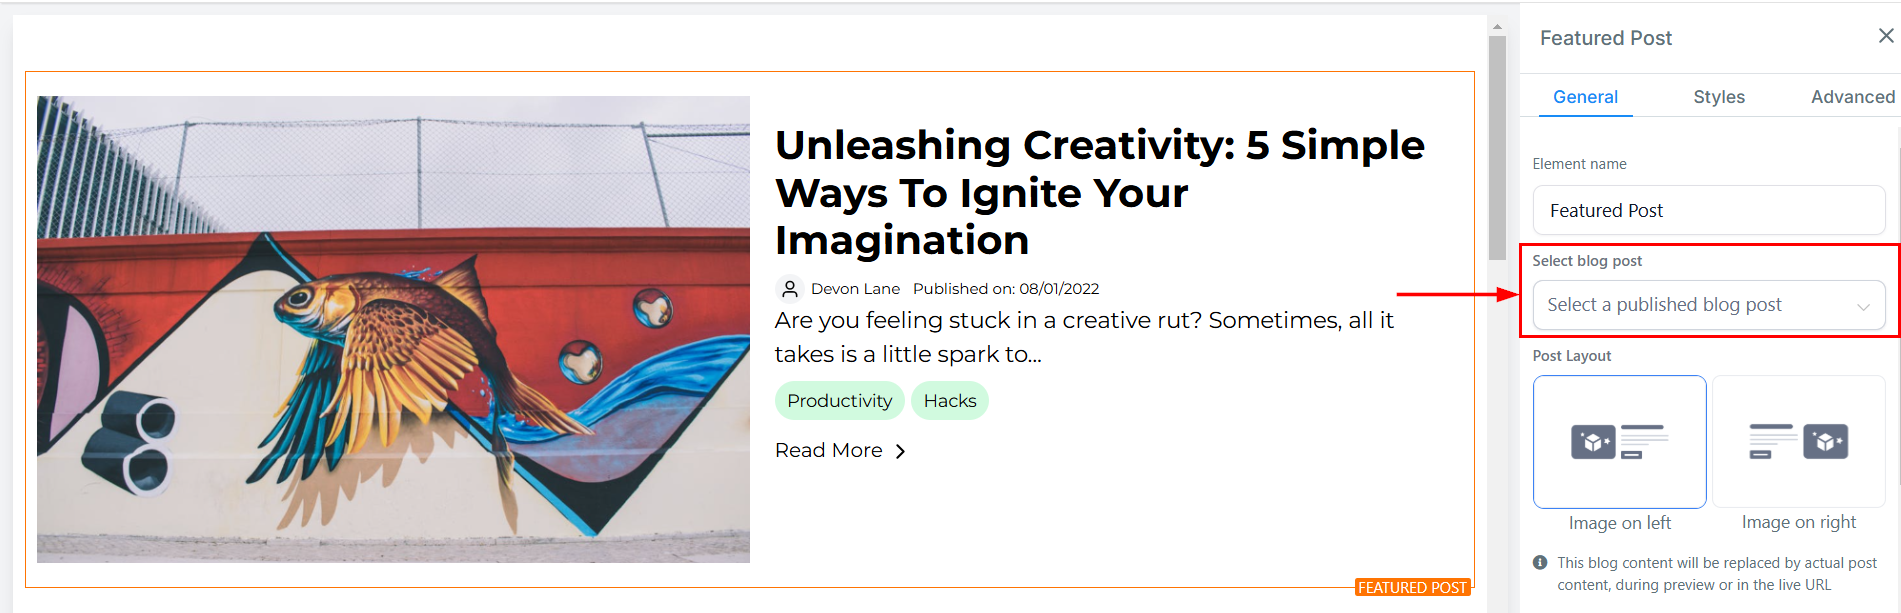Close the Featured Post panel
The height and width of the screenshot is (613, 1901).
[1886, 36]
